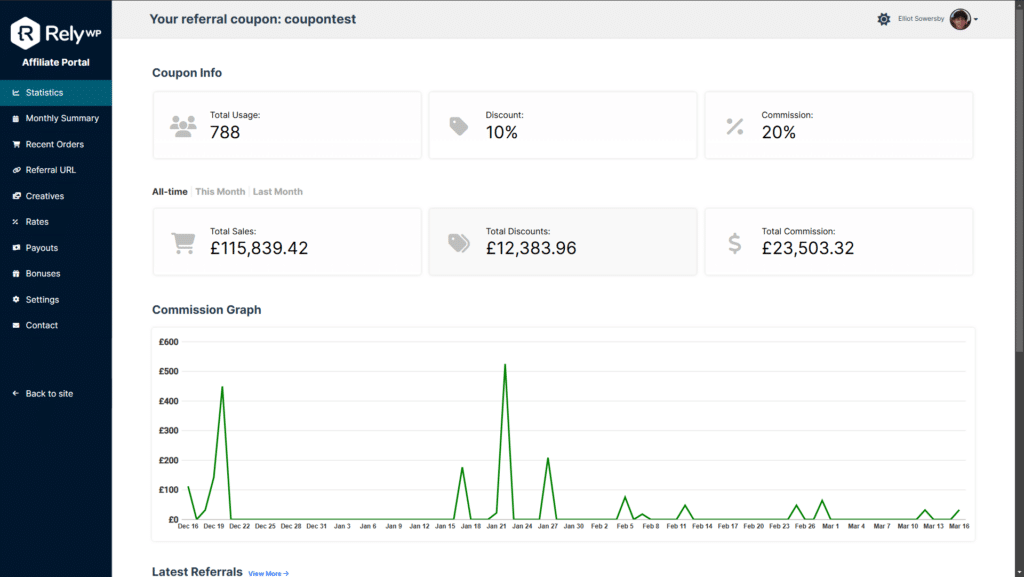This screenshot has height=577, width=1024.
Task: Click the Contact envelope icon
Action: tap(16, 325)
